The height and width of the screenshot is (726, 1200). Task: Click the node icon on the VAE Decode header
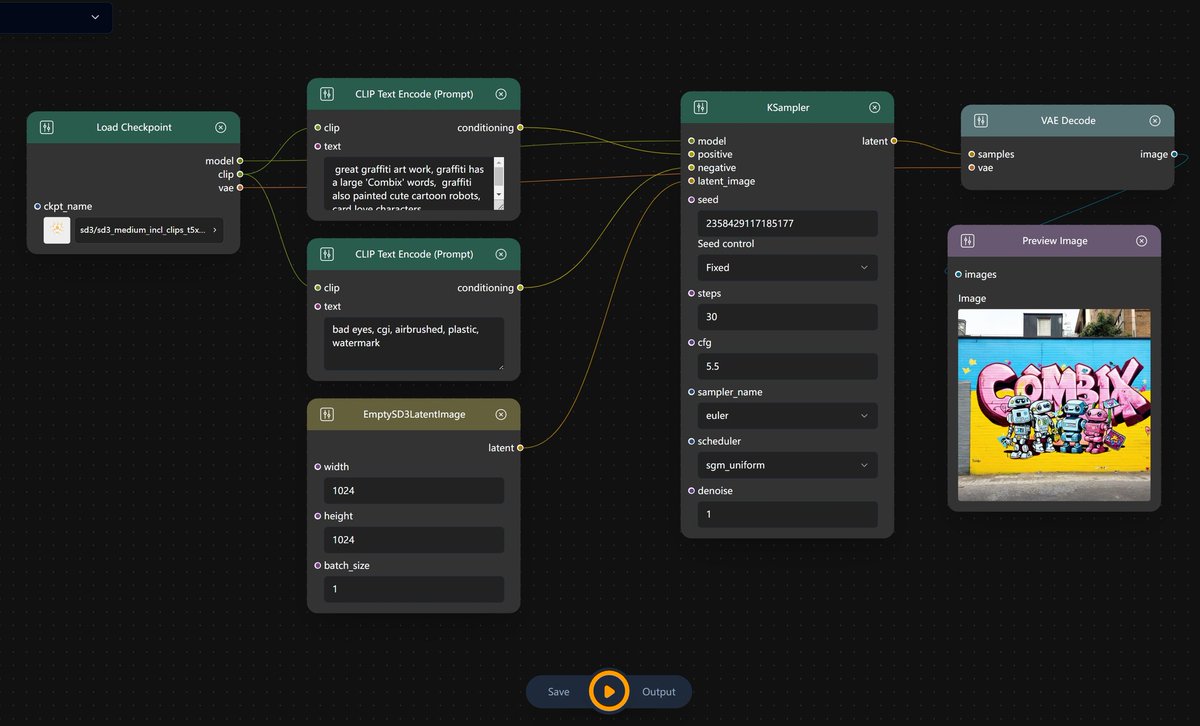[x=981, y=120]
